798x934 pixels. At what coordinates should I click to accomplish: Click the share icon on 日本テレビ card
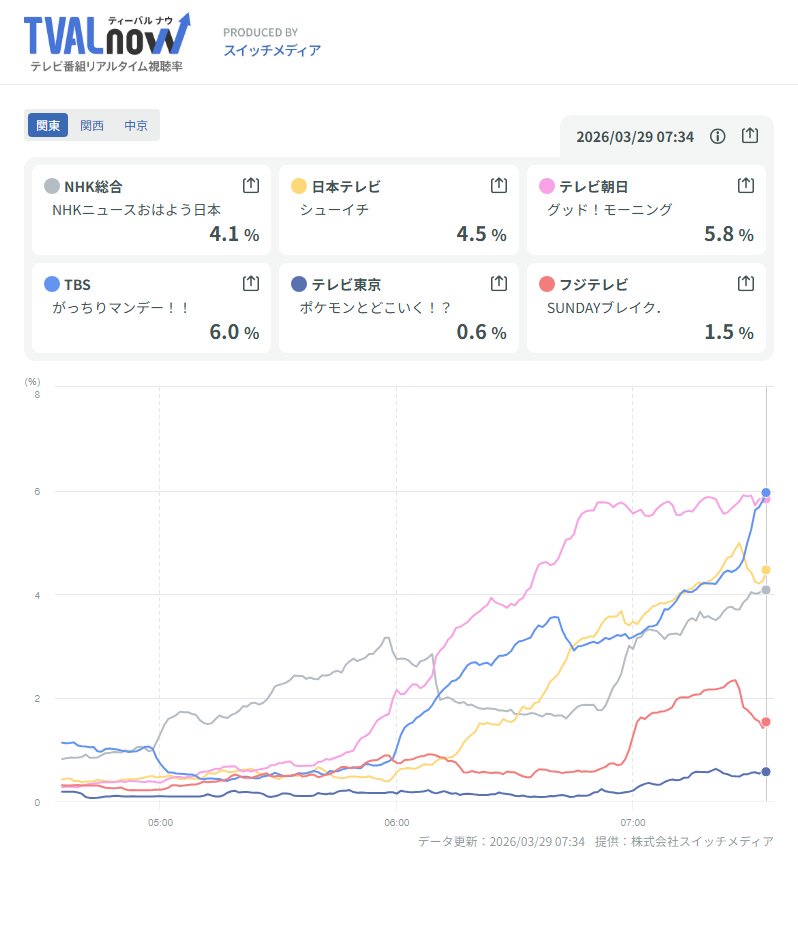(498, 185)
